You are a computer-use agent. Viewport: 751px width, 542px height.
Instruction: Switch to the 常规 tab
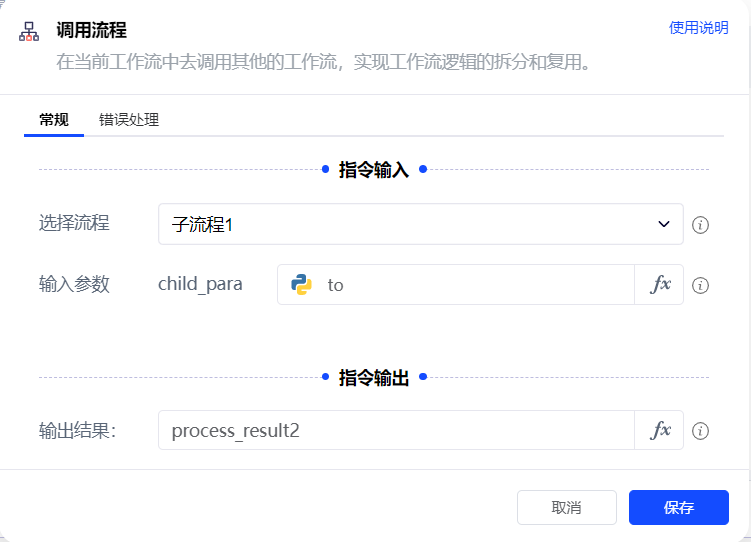[54, 120]
